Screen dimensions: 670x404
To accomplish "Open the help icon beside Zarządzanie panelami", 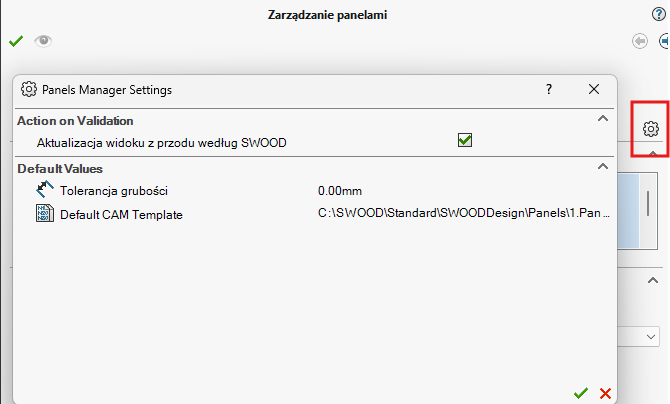I will tap(658, 14).
